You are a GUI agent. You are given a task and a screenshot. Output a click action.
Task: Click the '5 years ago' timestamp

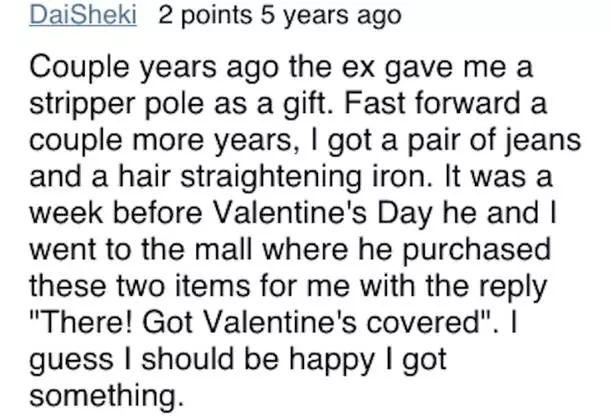pos(331,16)
